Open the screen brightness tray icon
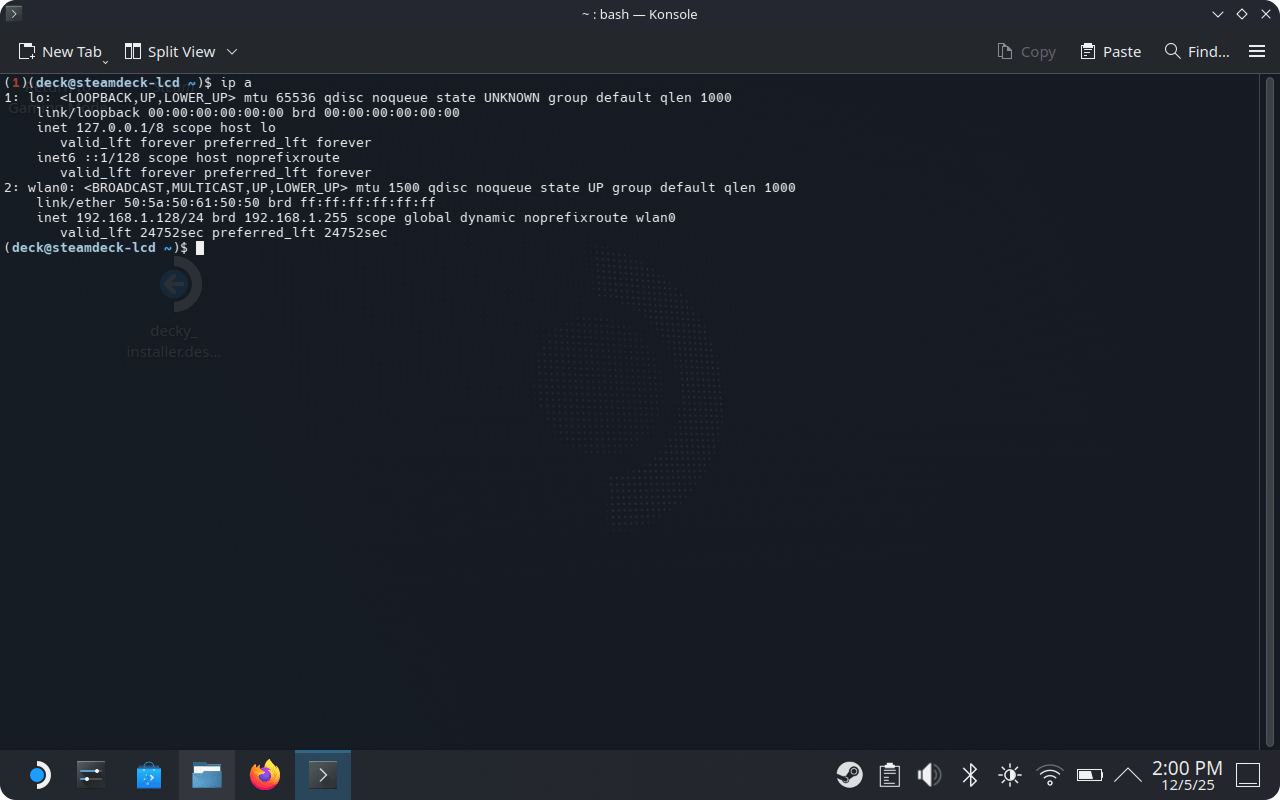Viewport: 1280px width, 800px height. click(x=1009, y=775)
